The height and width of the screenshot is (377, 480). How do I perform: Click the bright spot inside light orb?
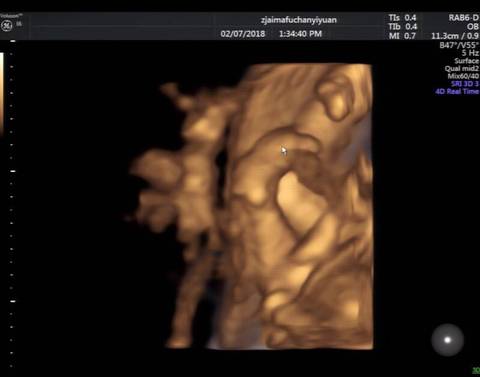pyautogui.click(x=448, y=340)
